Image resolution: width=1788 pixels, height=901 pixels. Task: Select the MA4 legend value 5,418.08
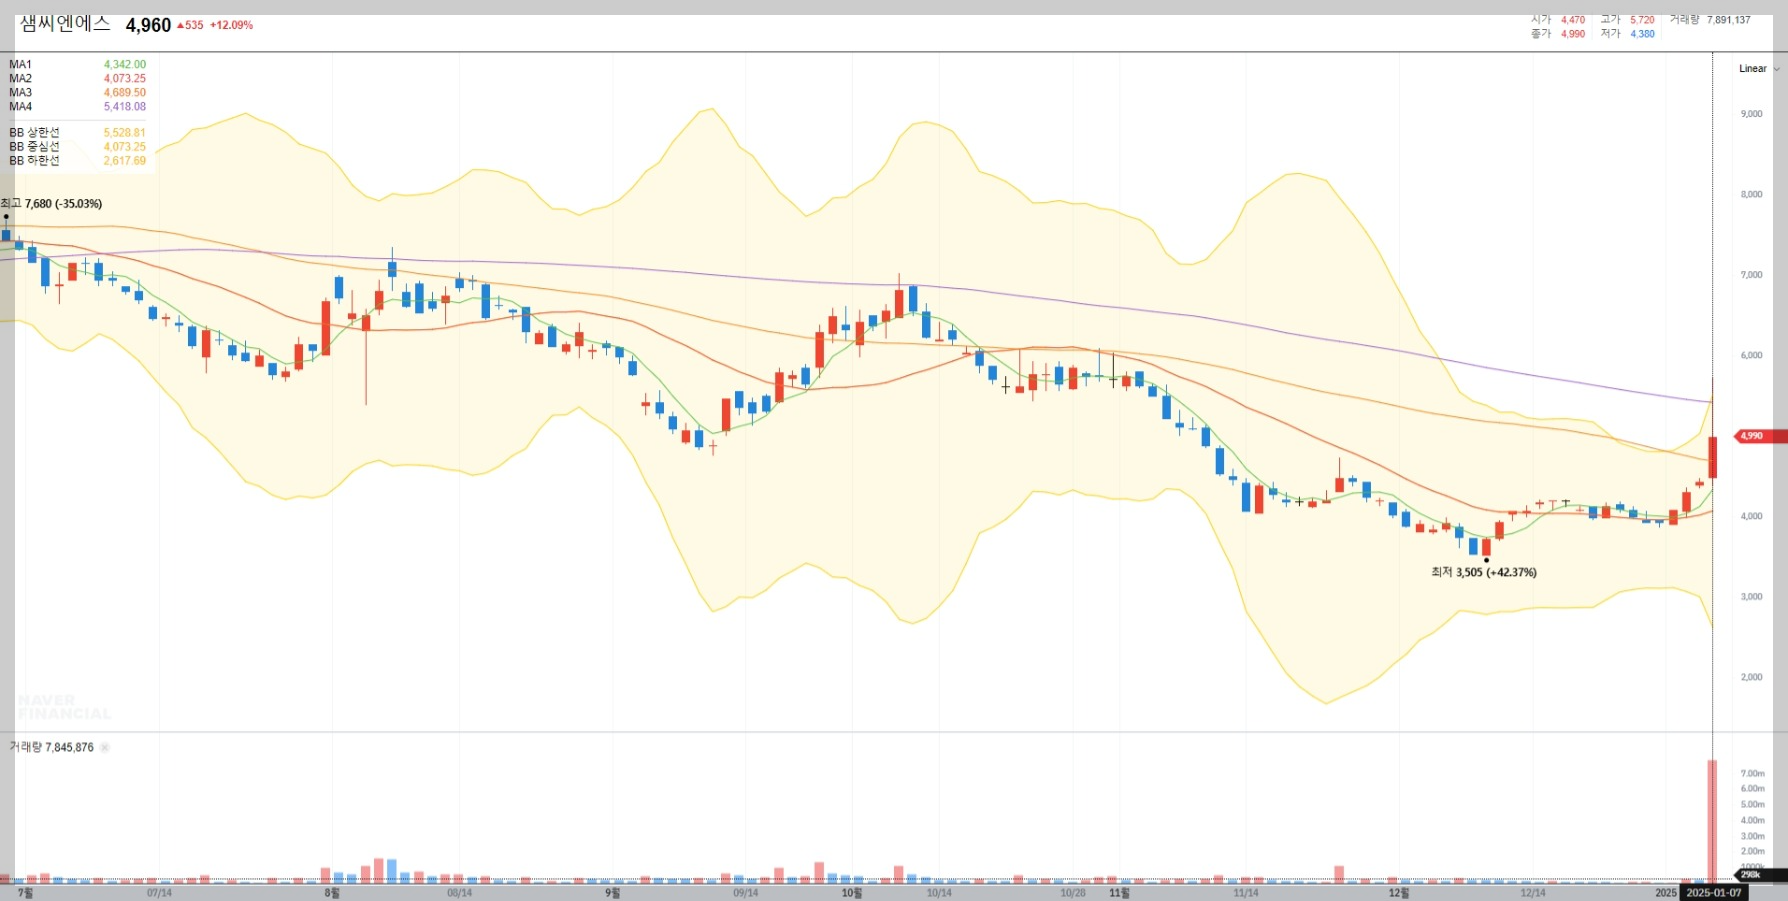[x=125, y=106]
